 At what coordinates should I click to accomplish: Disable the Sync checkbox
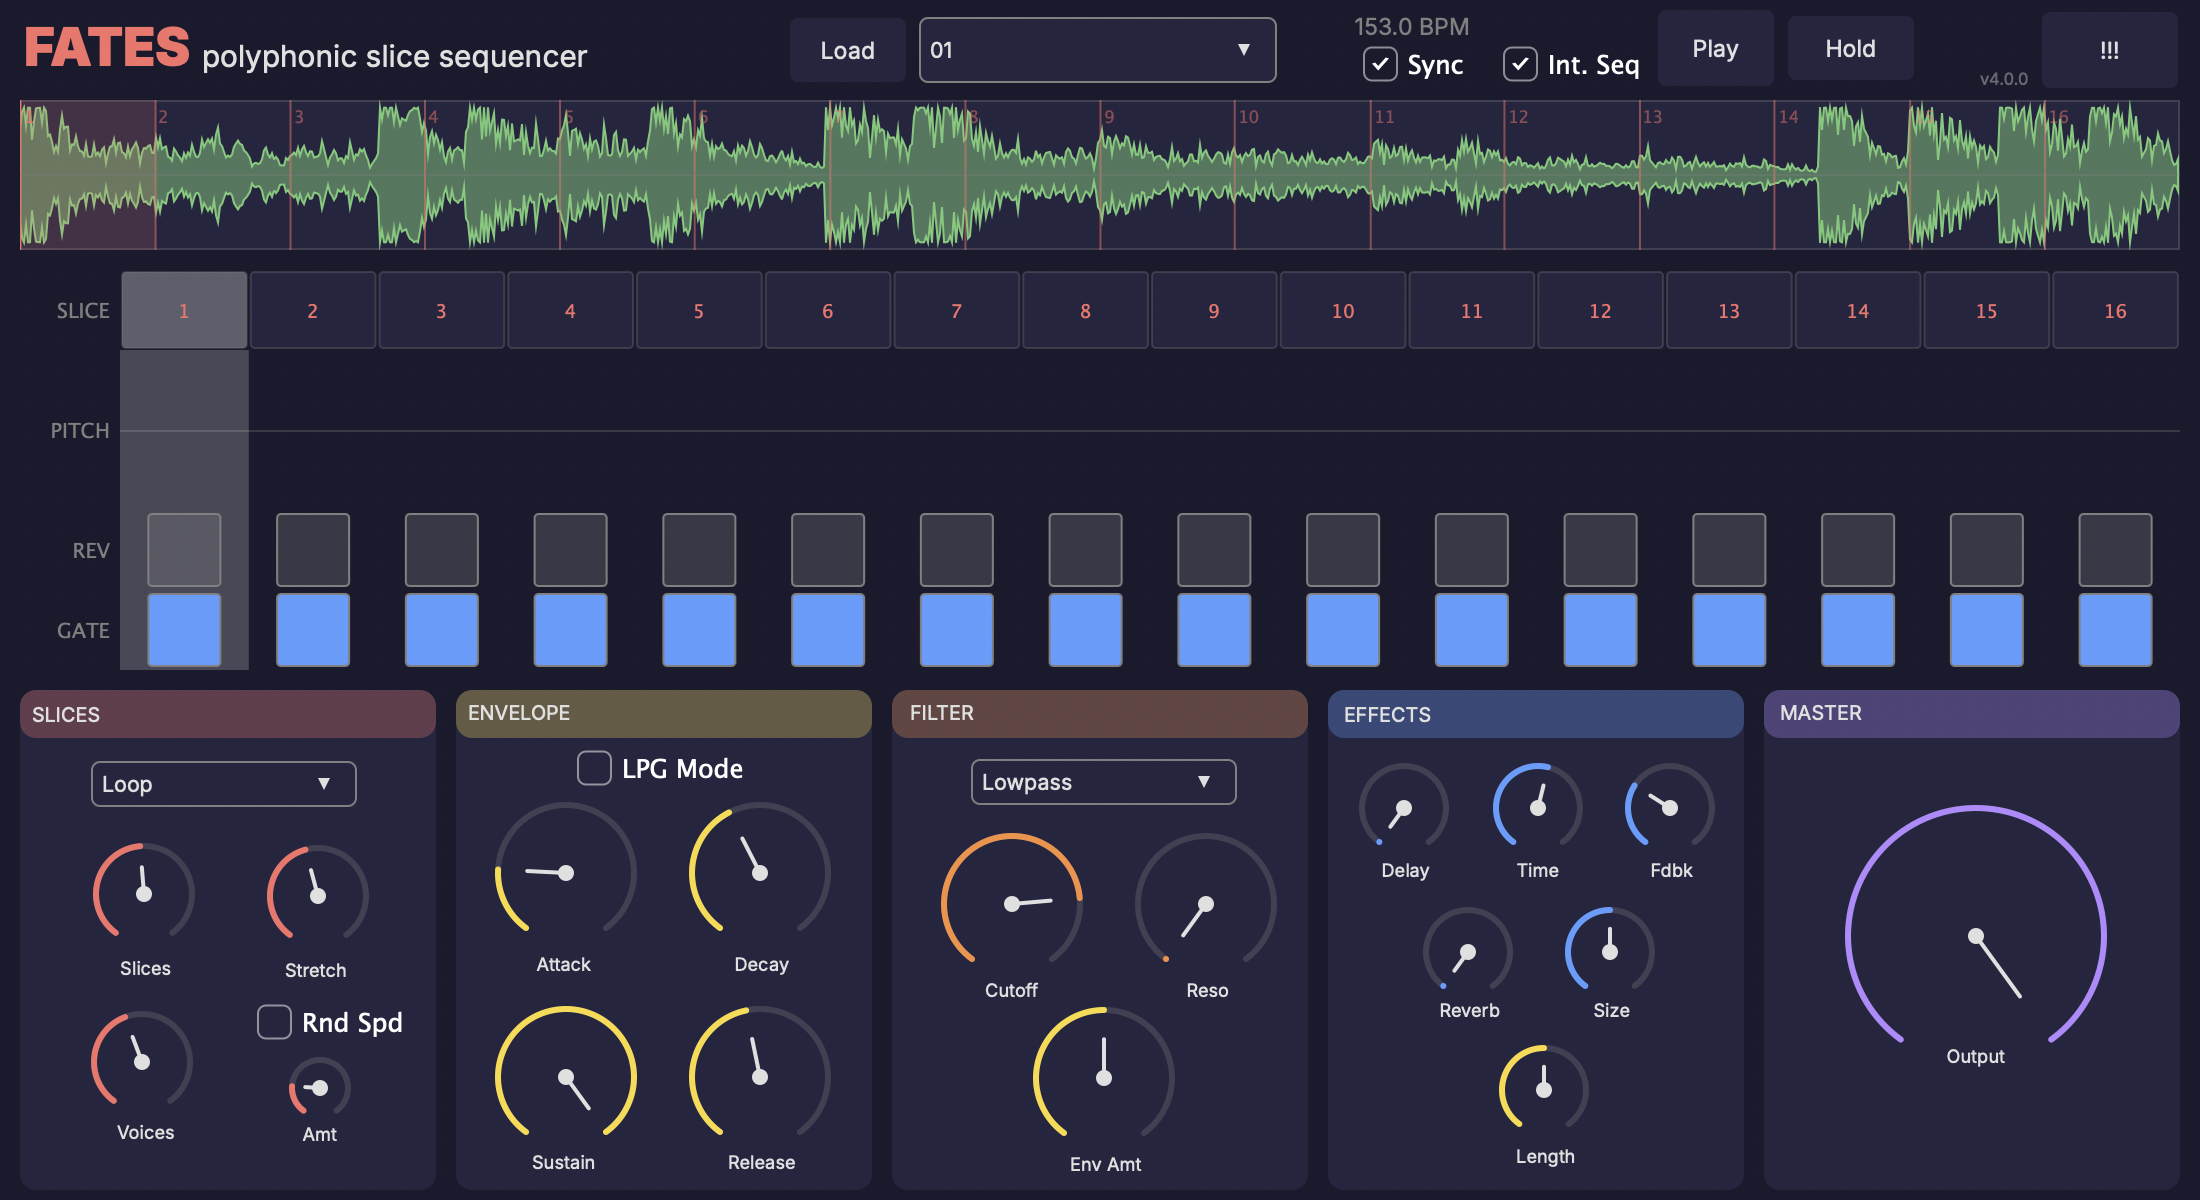[1380, 65]
